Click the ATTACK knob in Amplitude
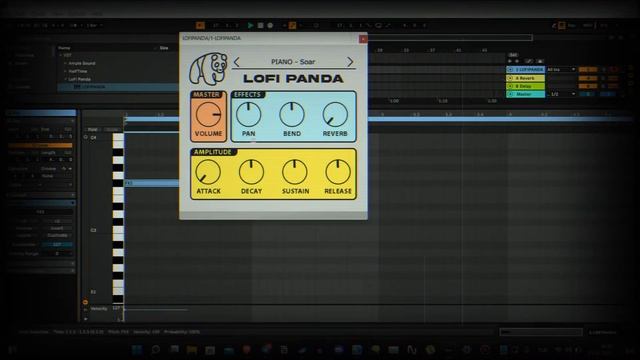This screenshot has height=360, width=640. [208, 172]
